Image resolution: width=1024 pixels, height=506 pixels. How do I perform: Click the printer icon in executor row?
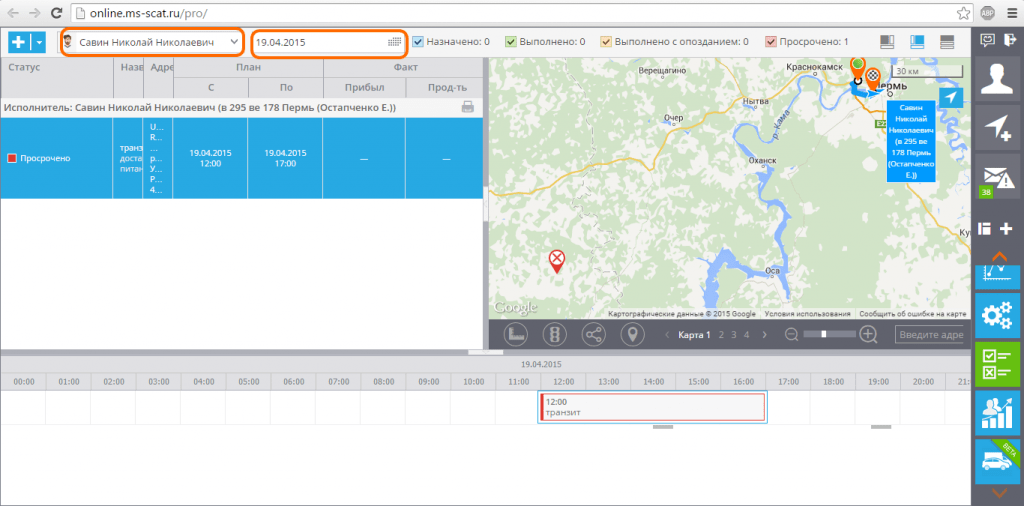[x=468, y=108]
